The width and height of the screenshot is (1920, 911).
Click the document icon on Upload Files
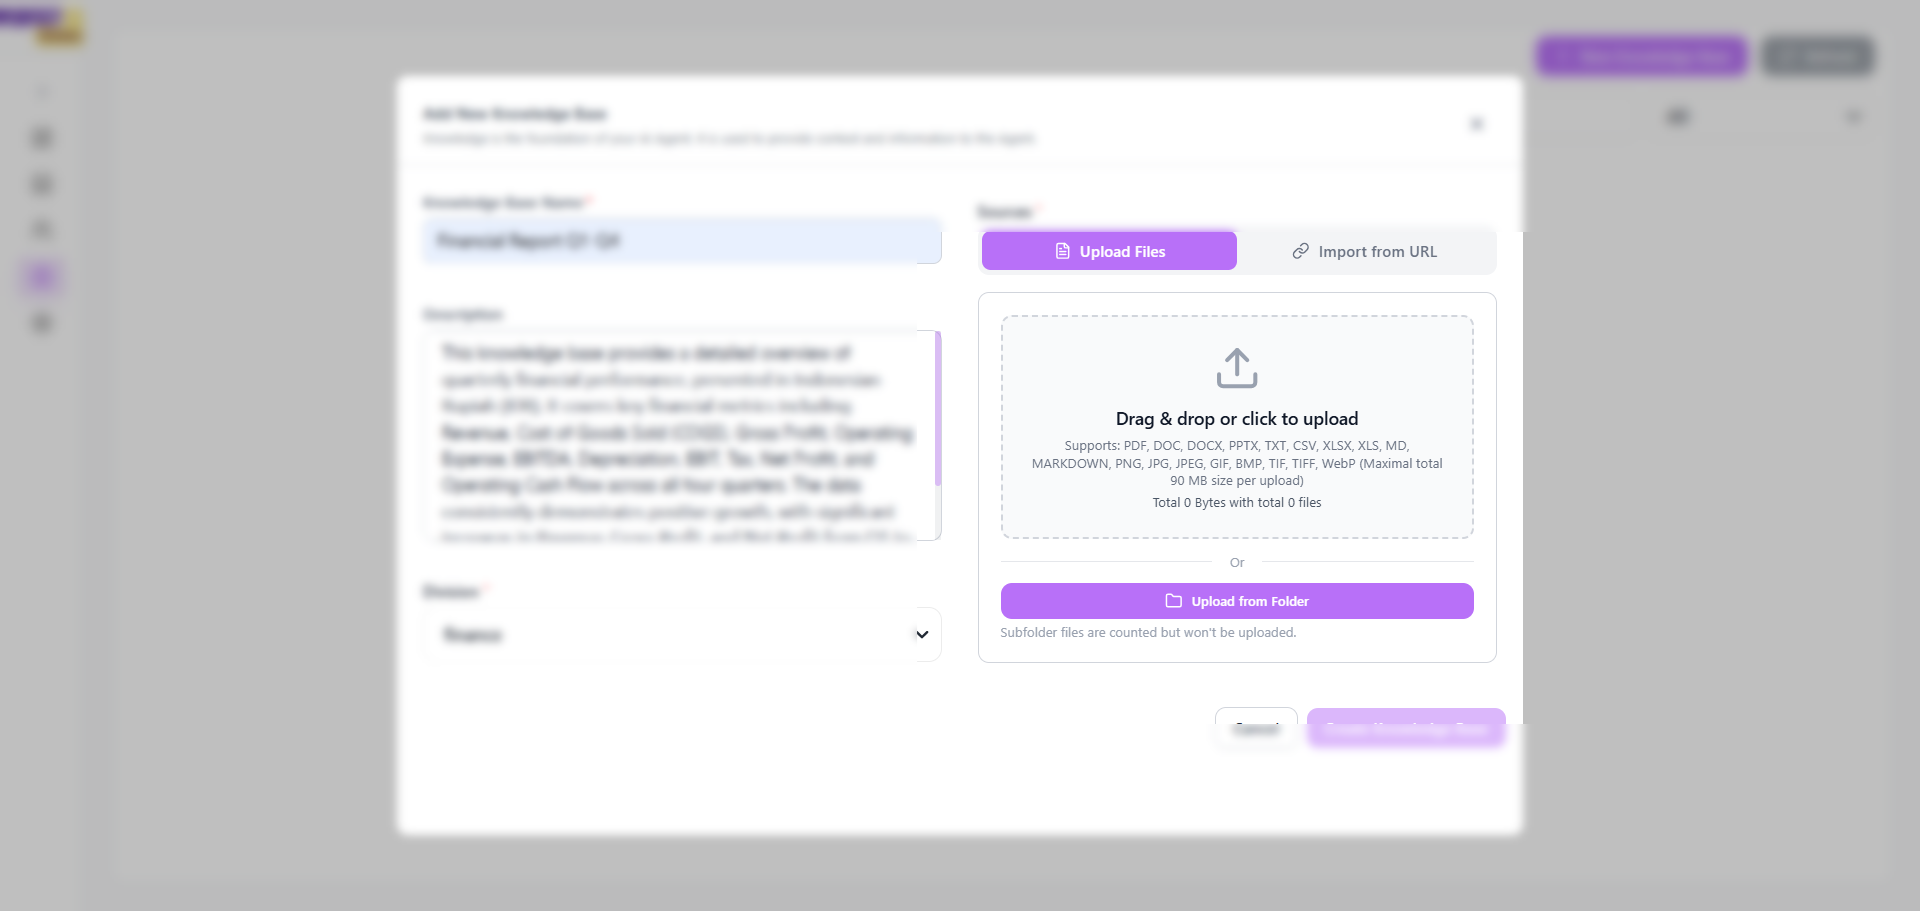tap(1063, 251)
